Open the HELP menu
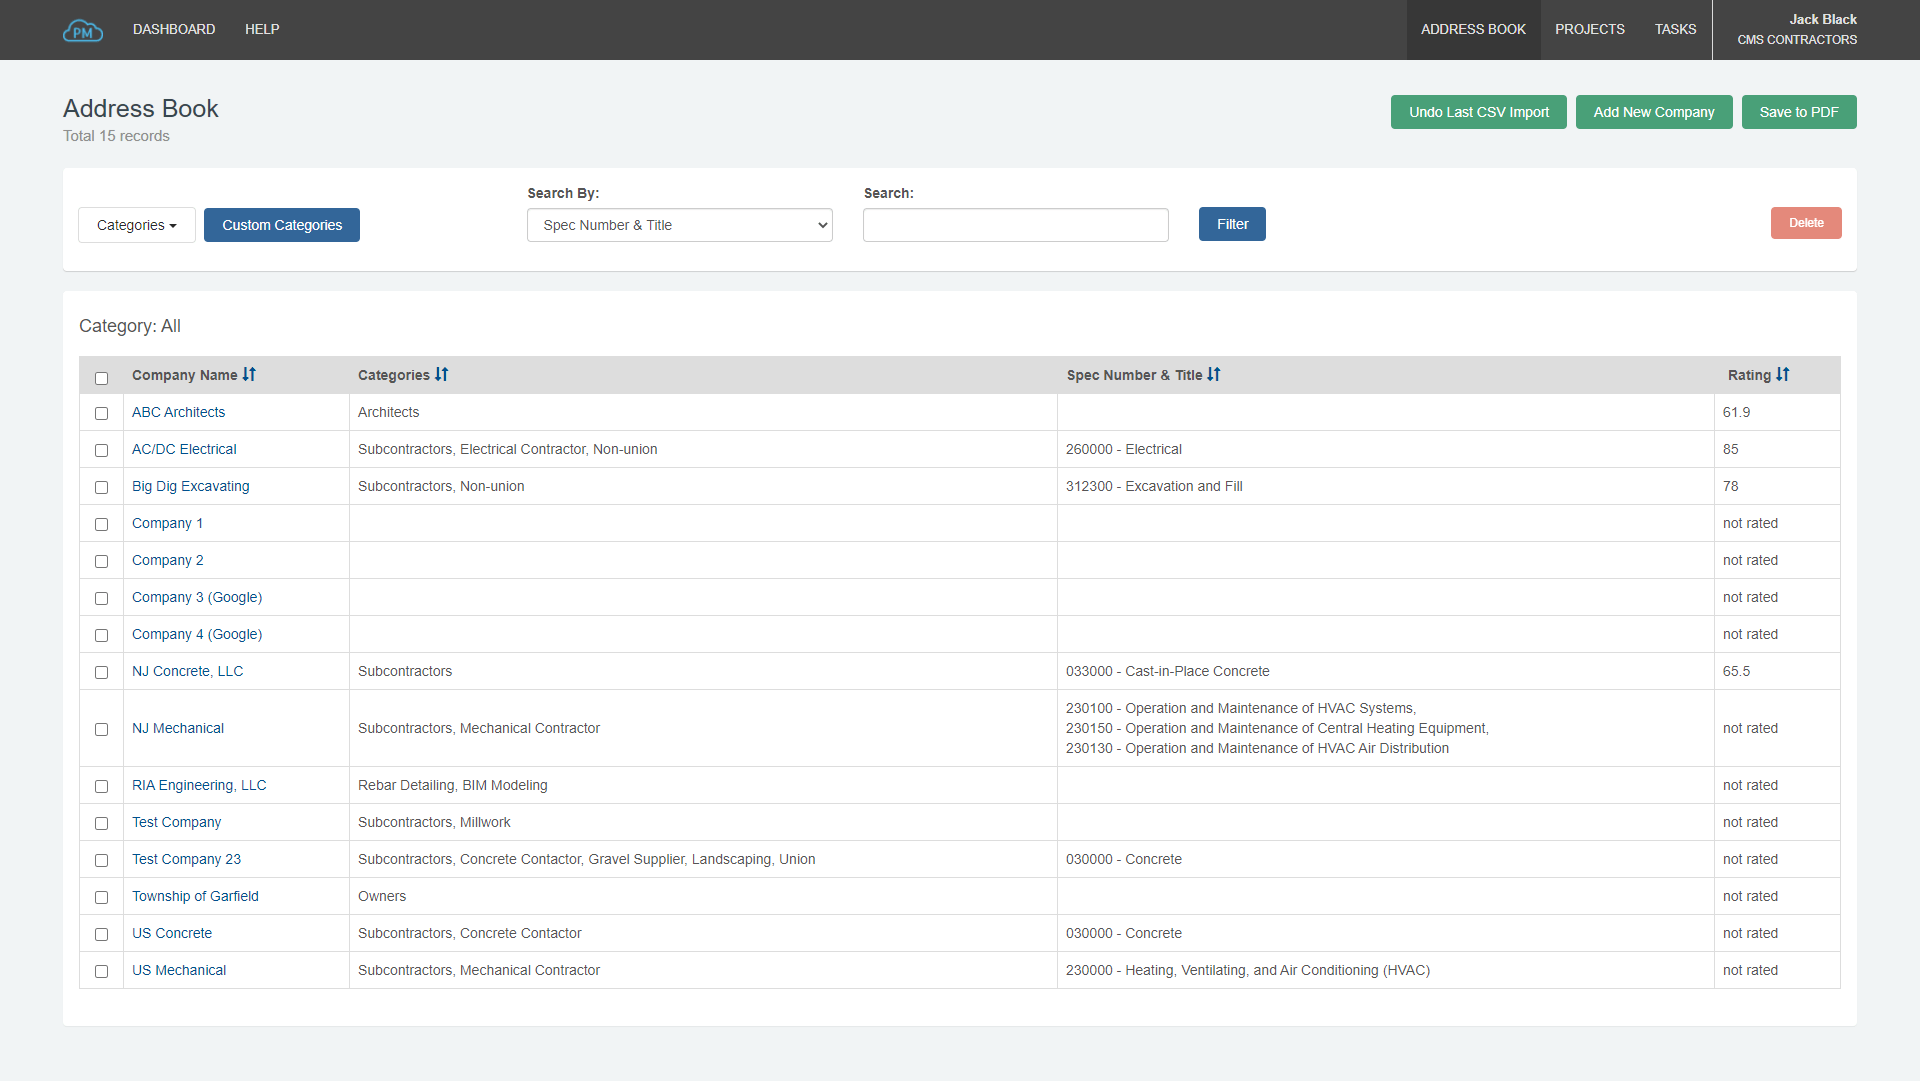This screenshot has width=1920, height=1081. click(x=262, y=29)
